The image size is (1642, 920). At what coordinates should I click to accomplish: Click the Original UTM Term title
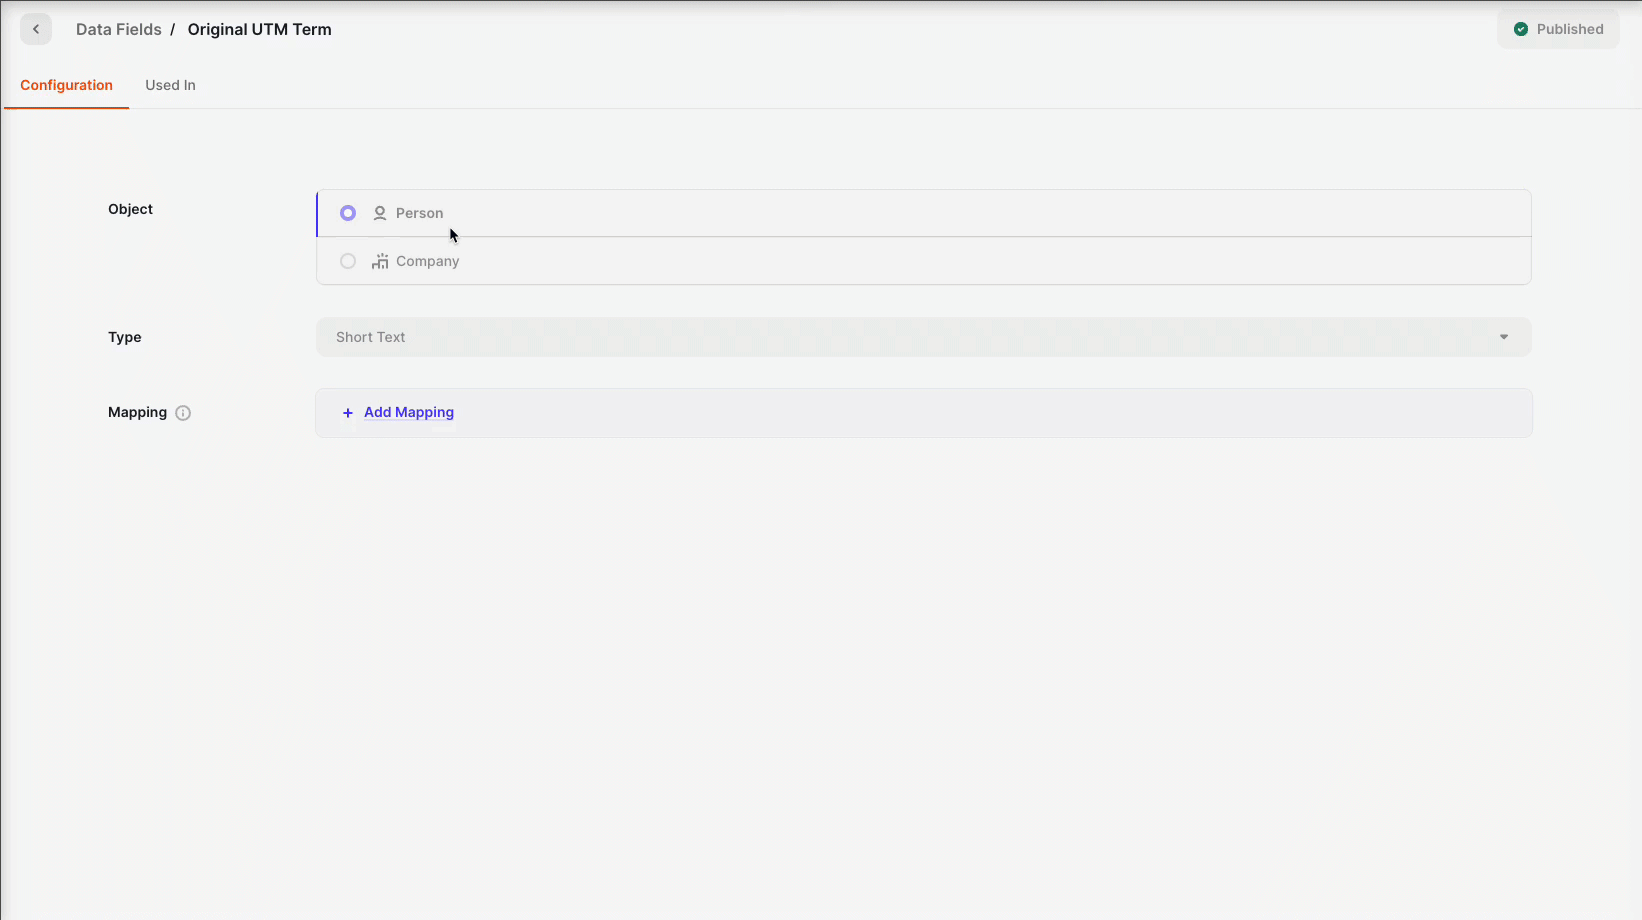[x=259, y=29]
